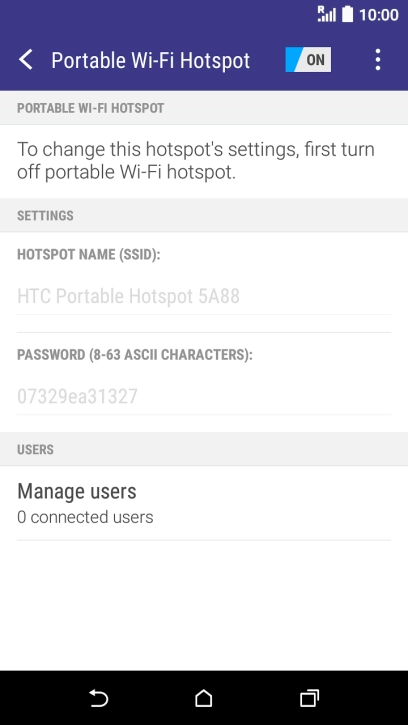Tap the Android back navigation button
Viewport: 408px width, 725px height.
click(x=99, y=698)
